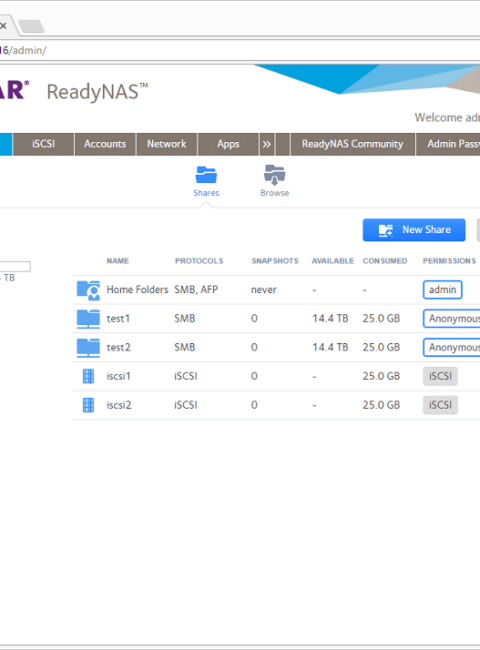Click iscsi1 protocol 'iSCSI' cell
The image size is (480, 650).
[186, 376]
